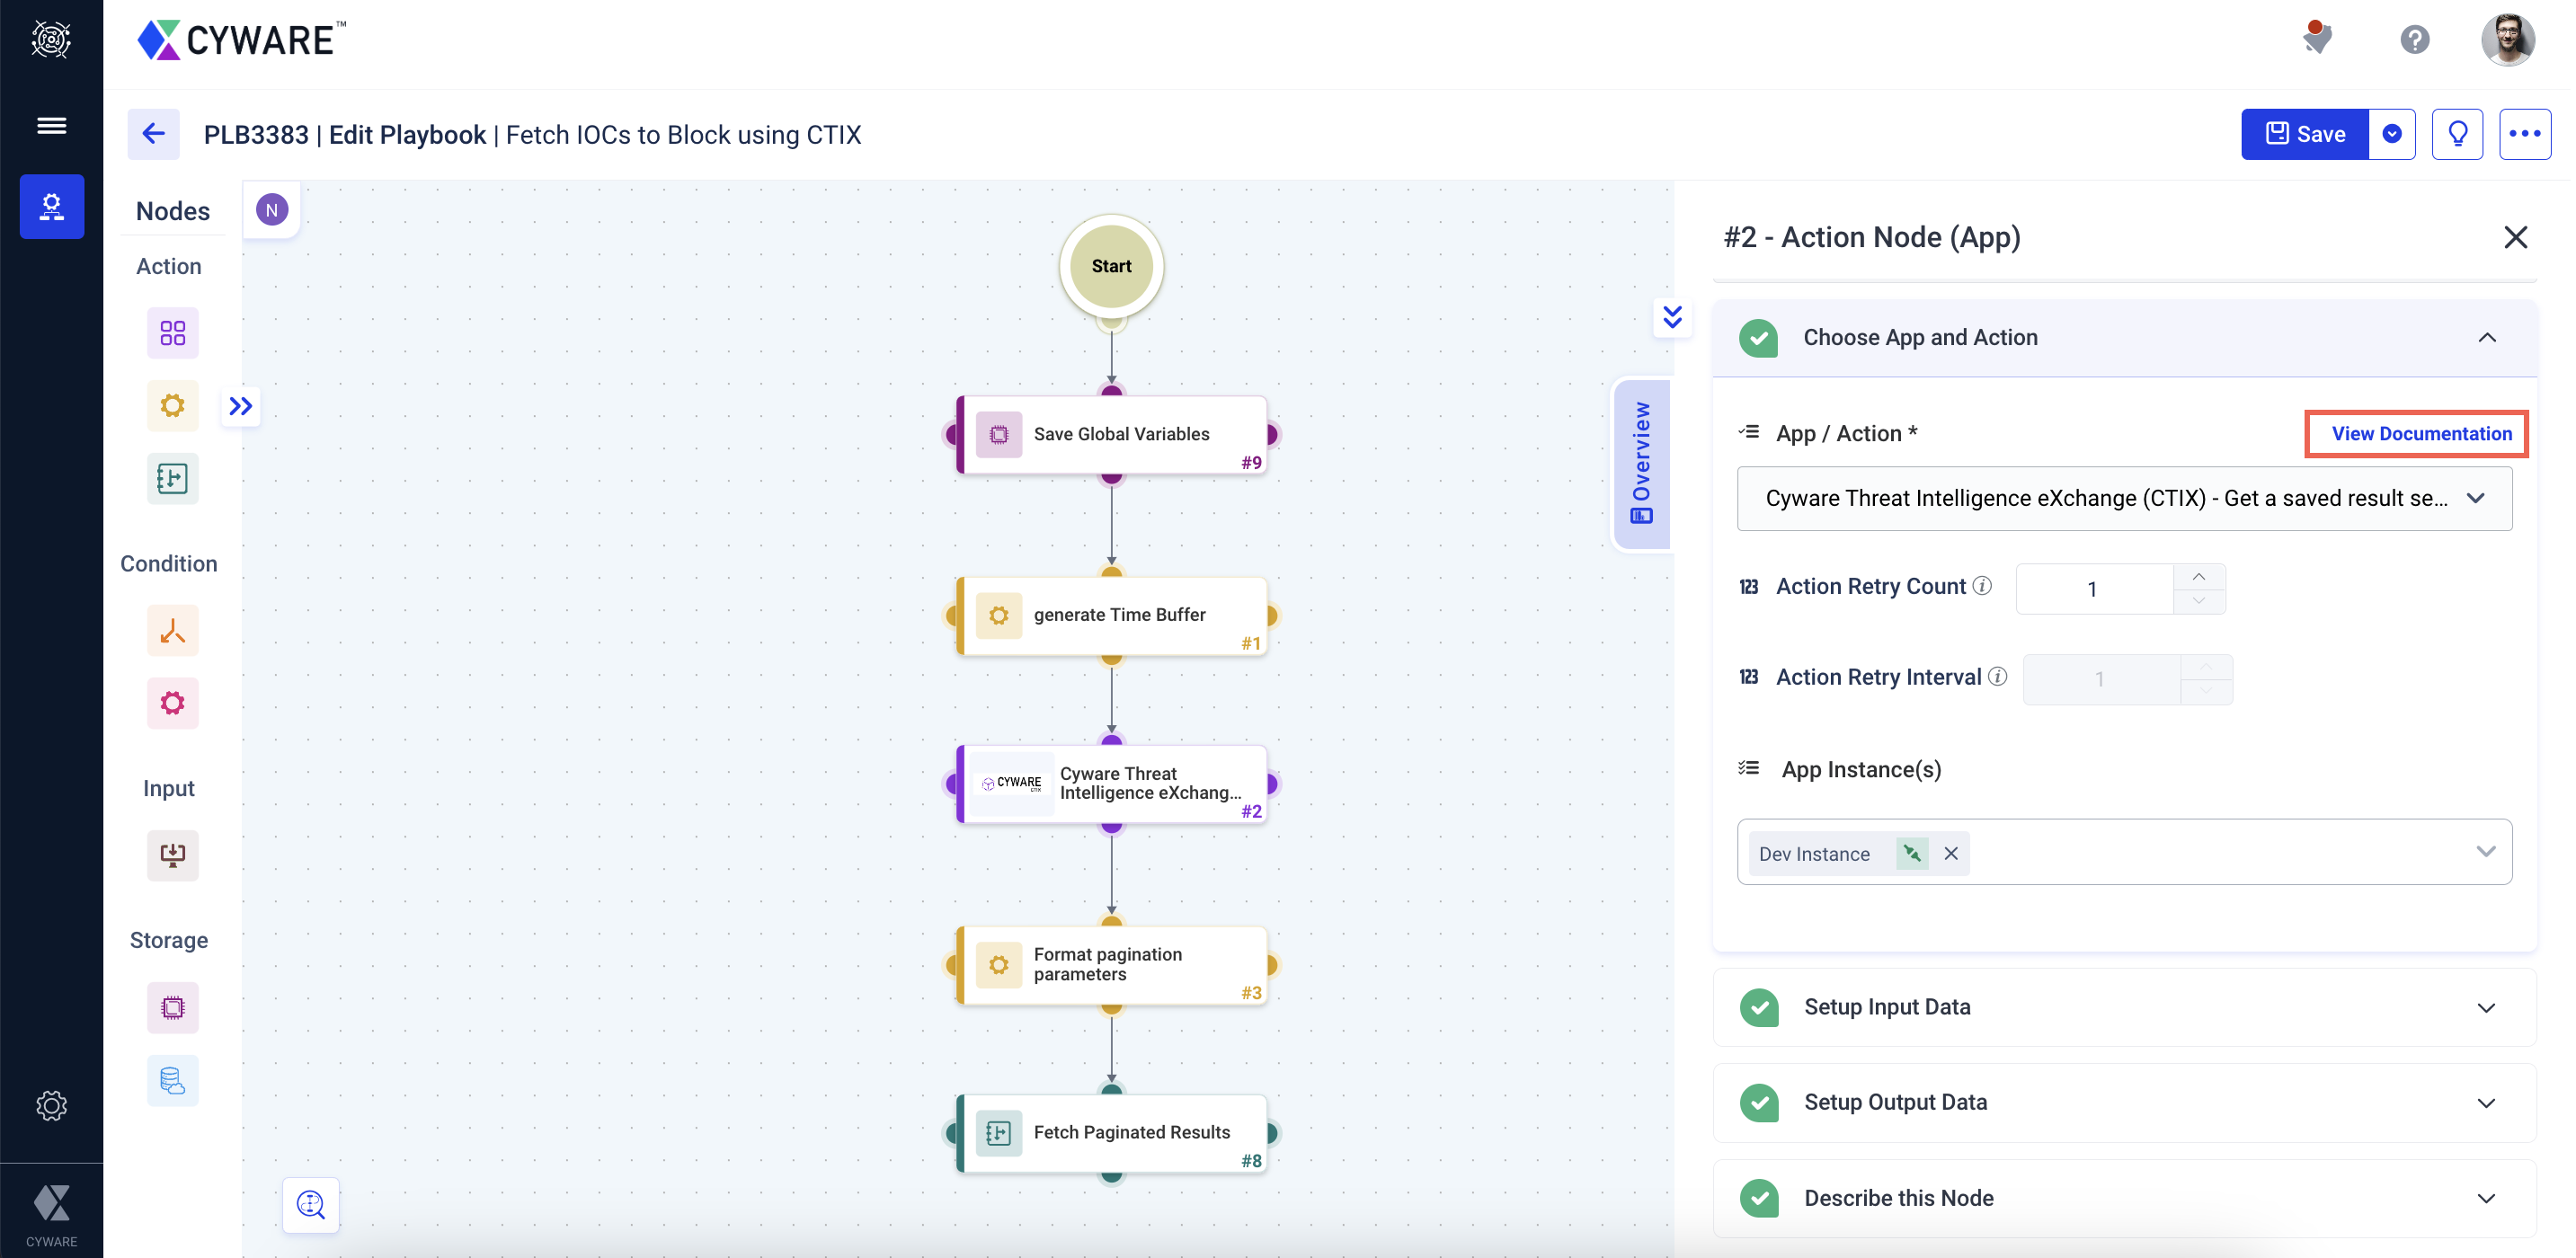The image size is (2576, 1258).
Task: Open settings gear in left sidebar
Action: click(x=51, y=1105)
